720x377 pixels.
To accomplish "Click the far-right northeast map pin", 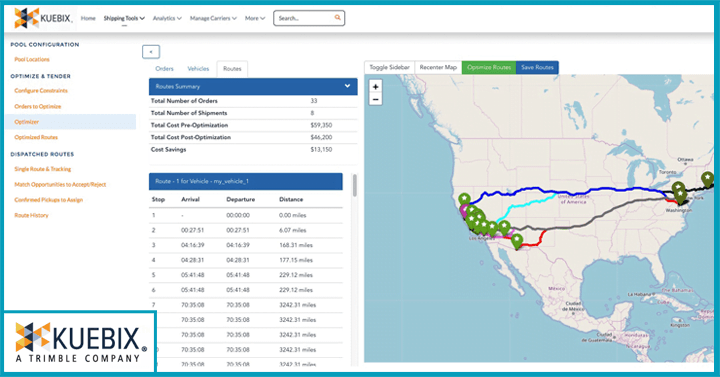I will point(708,178).
